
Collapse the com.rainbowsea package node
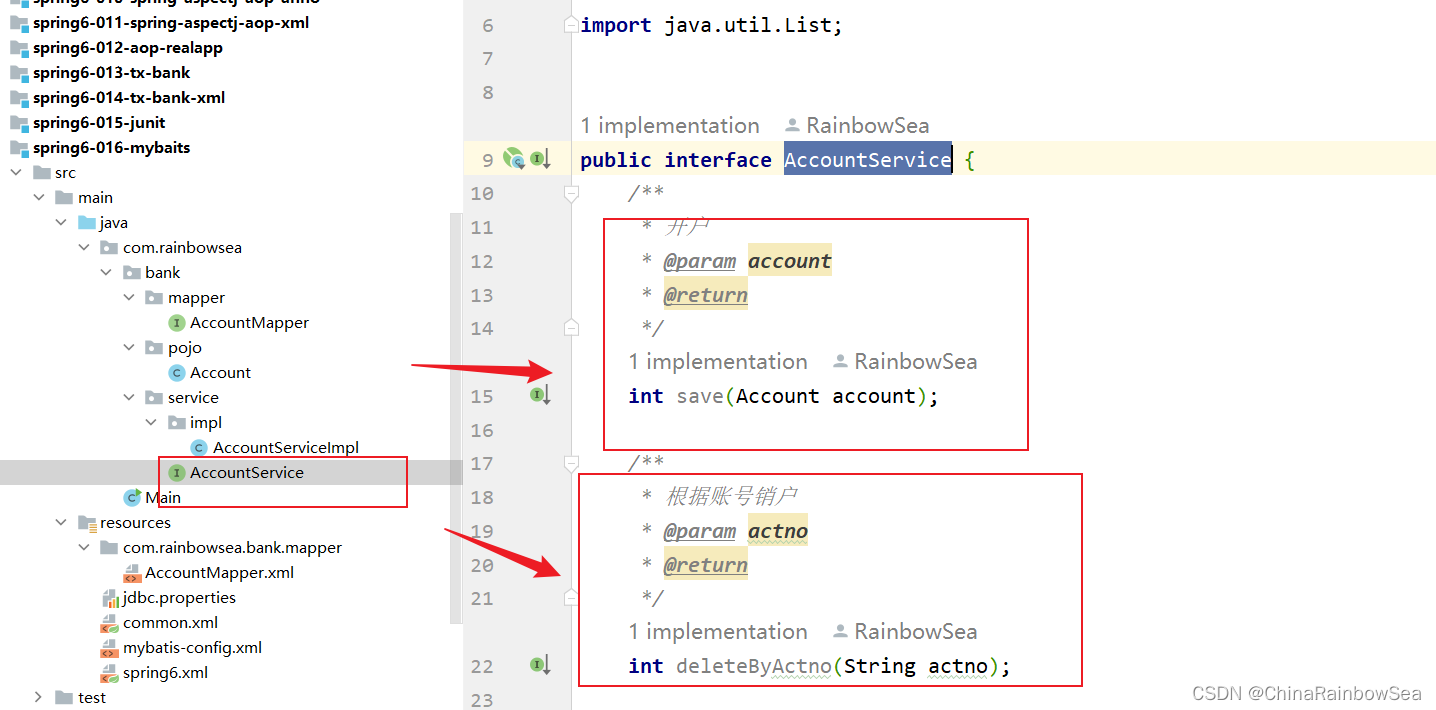(85, 248)
